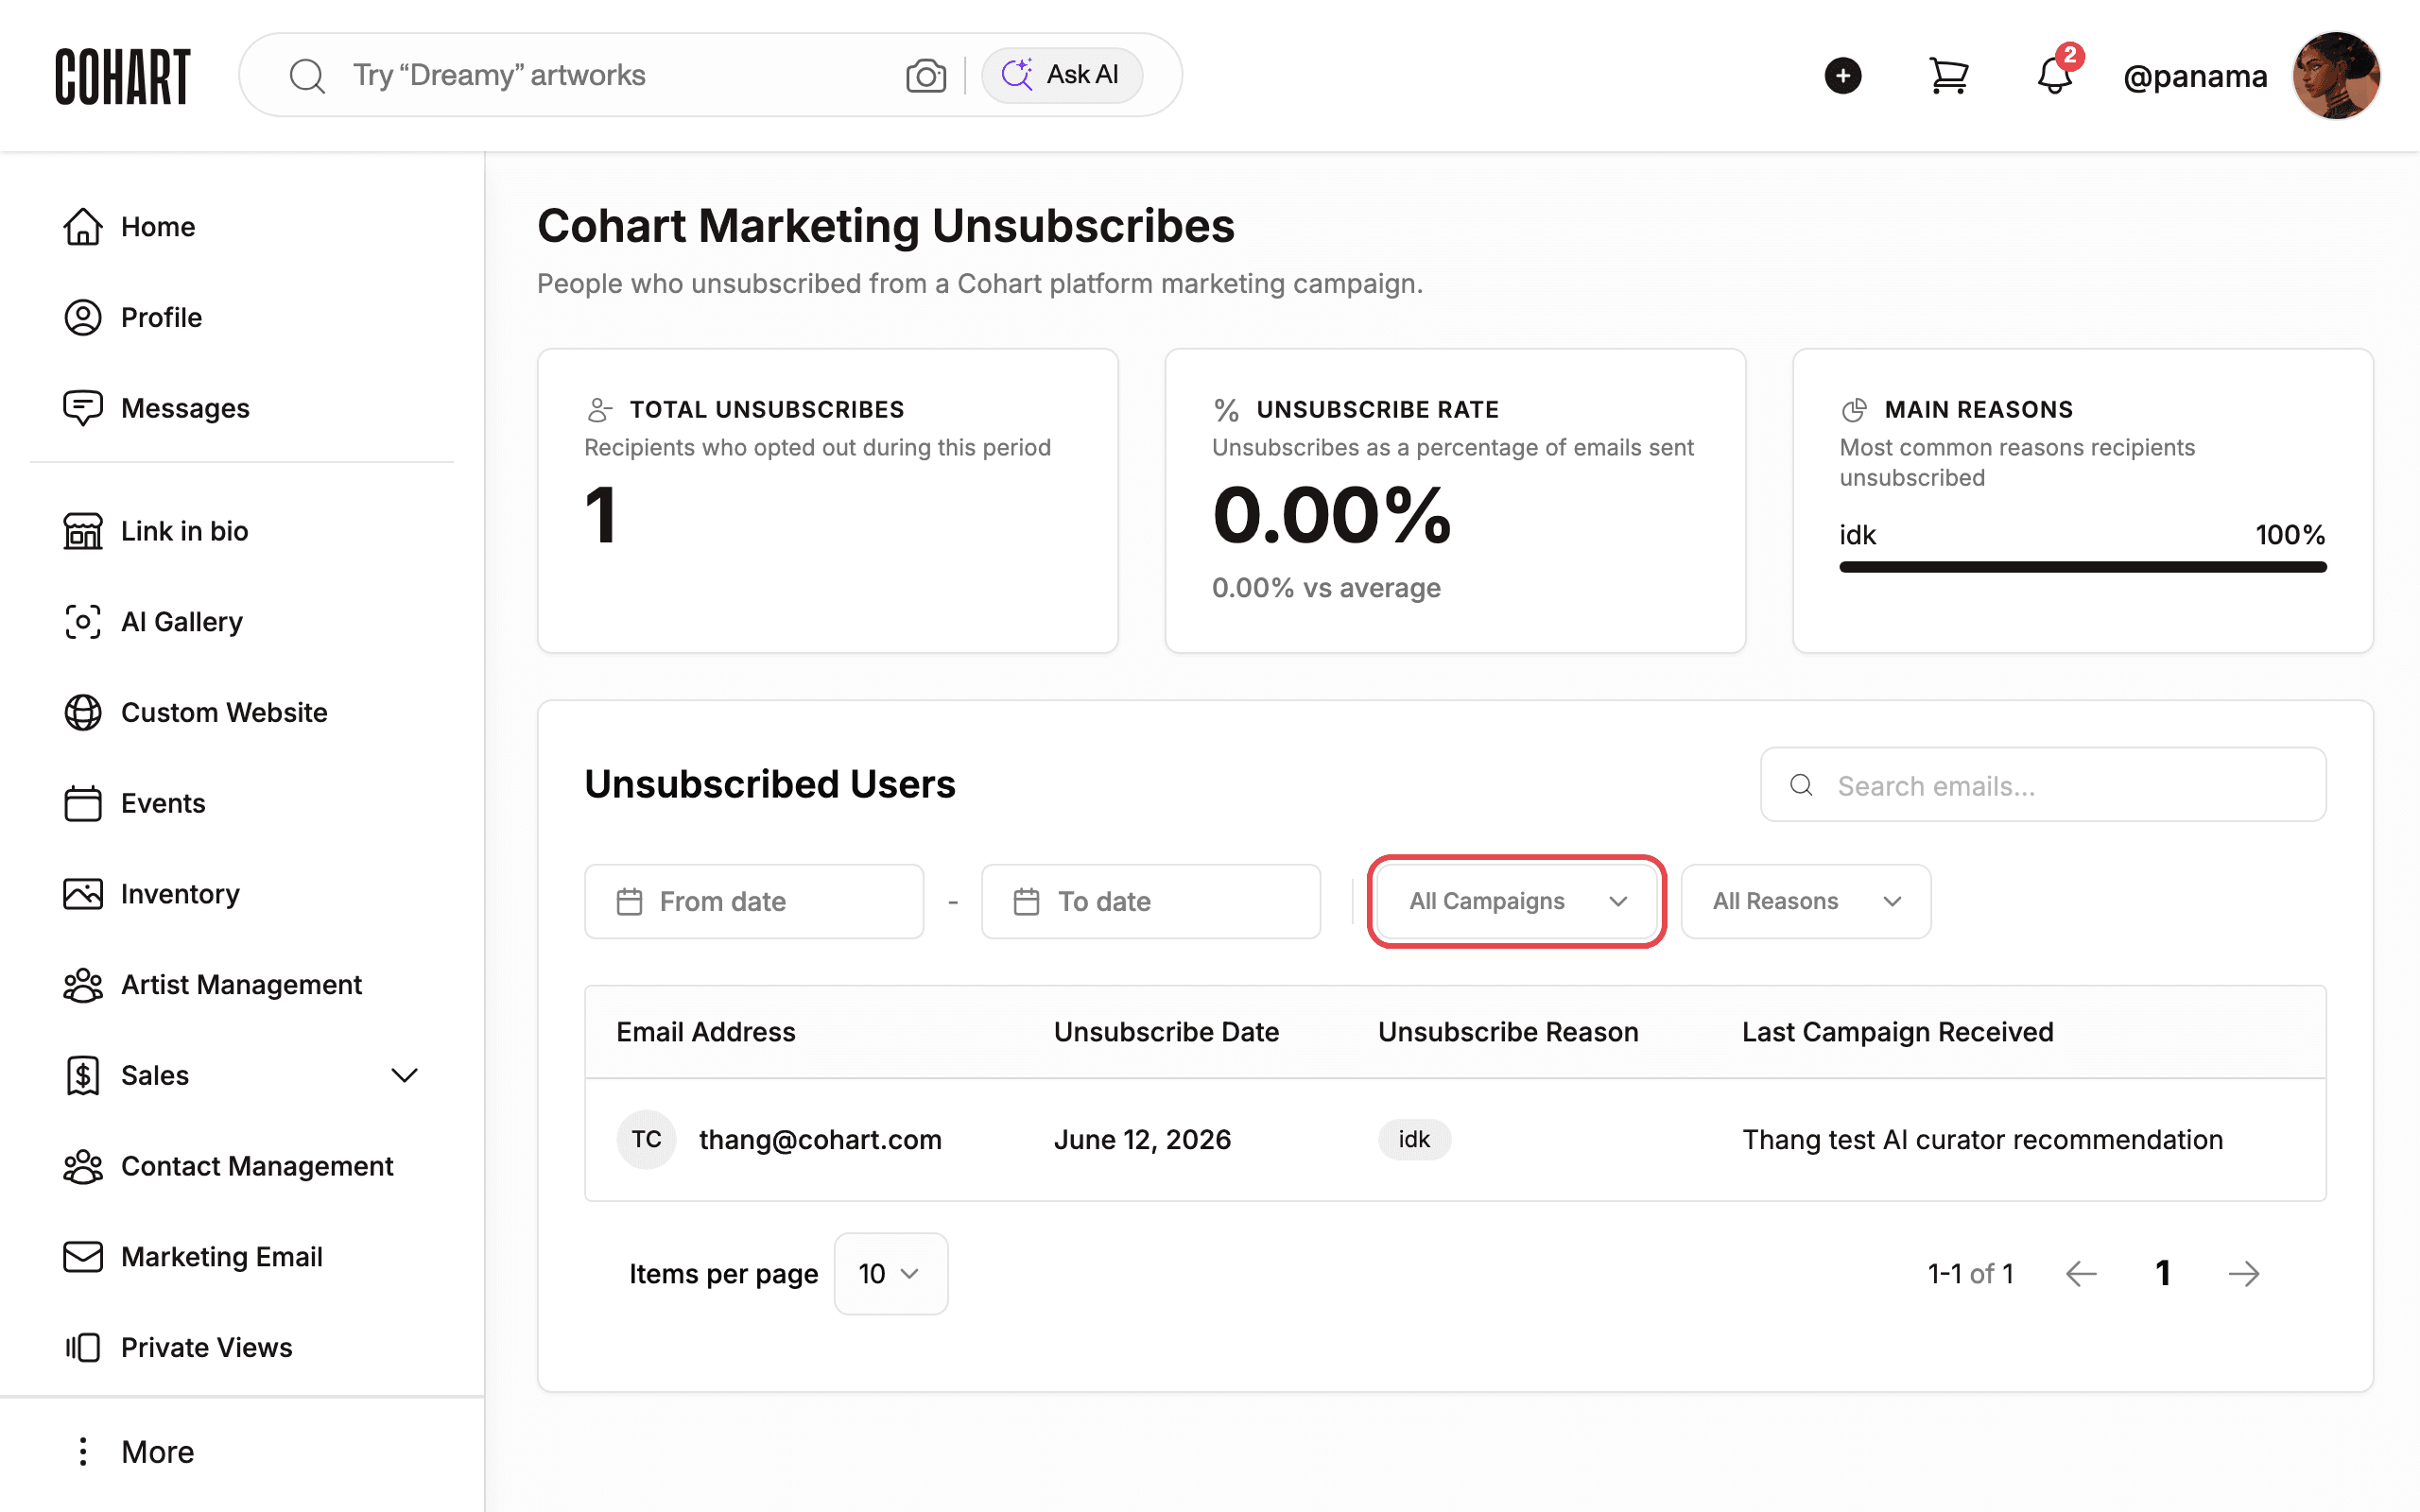Open the To date picker
The image size is (2420, 1512).
click(x=1151, y=901)
